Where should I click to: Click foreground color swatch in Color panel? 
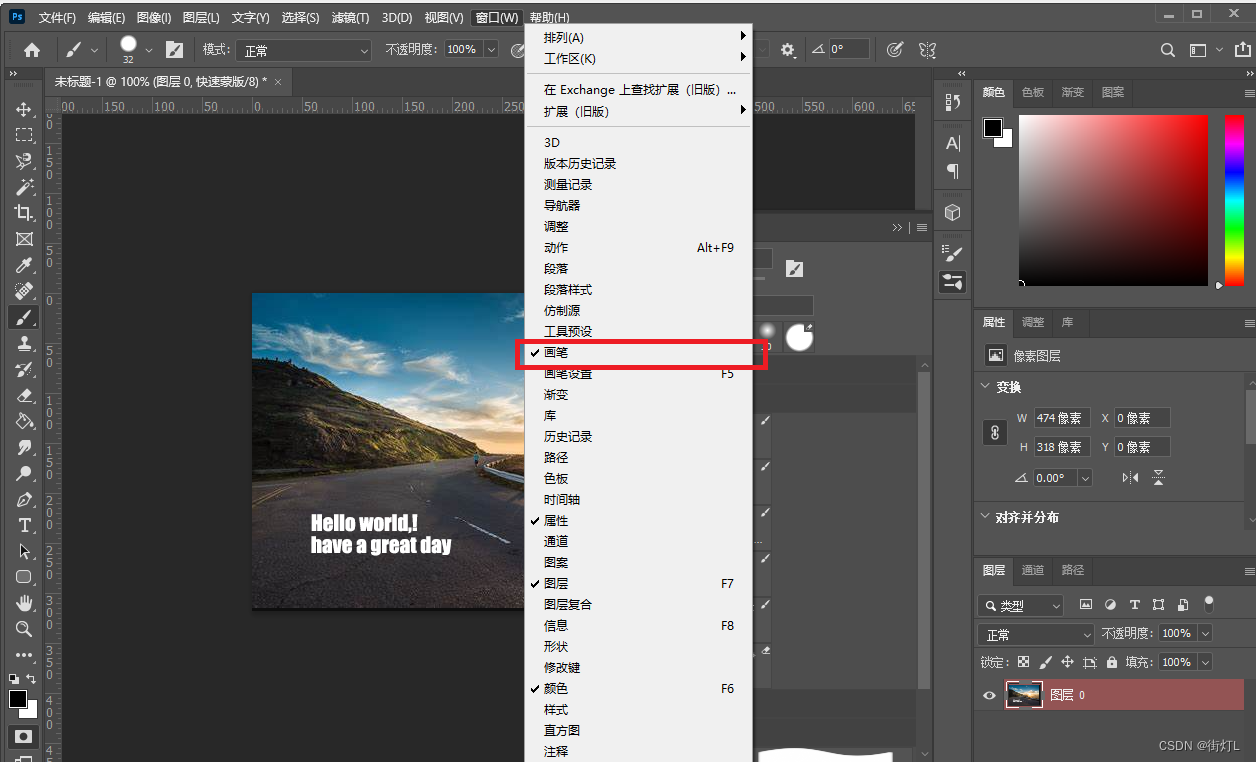[992, 128]
